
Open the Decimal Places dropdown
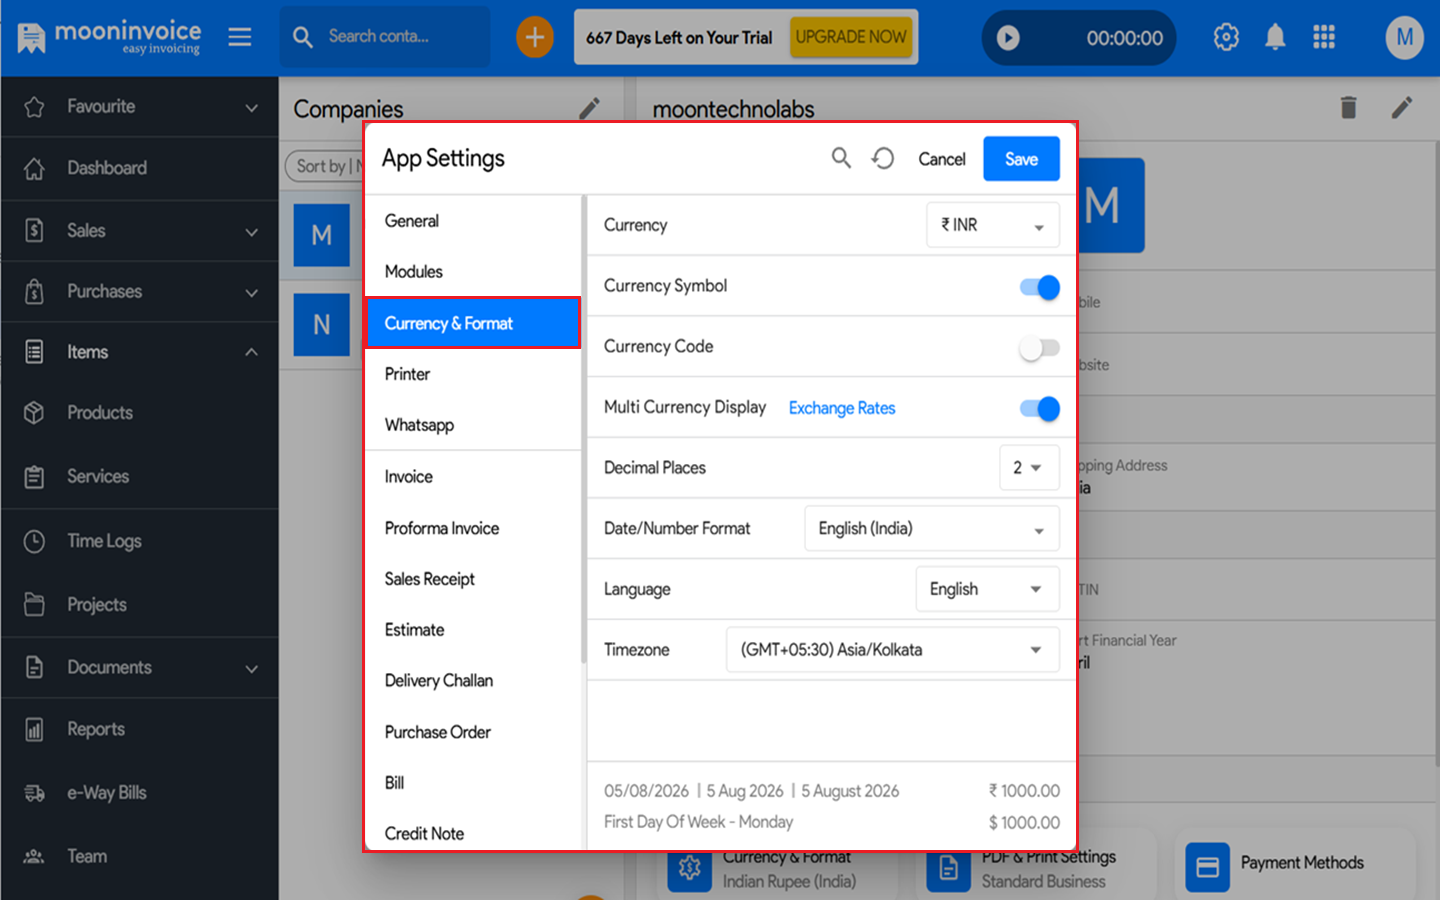(x=1029, y=468)
